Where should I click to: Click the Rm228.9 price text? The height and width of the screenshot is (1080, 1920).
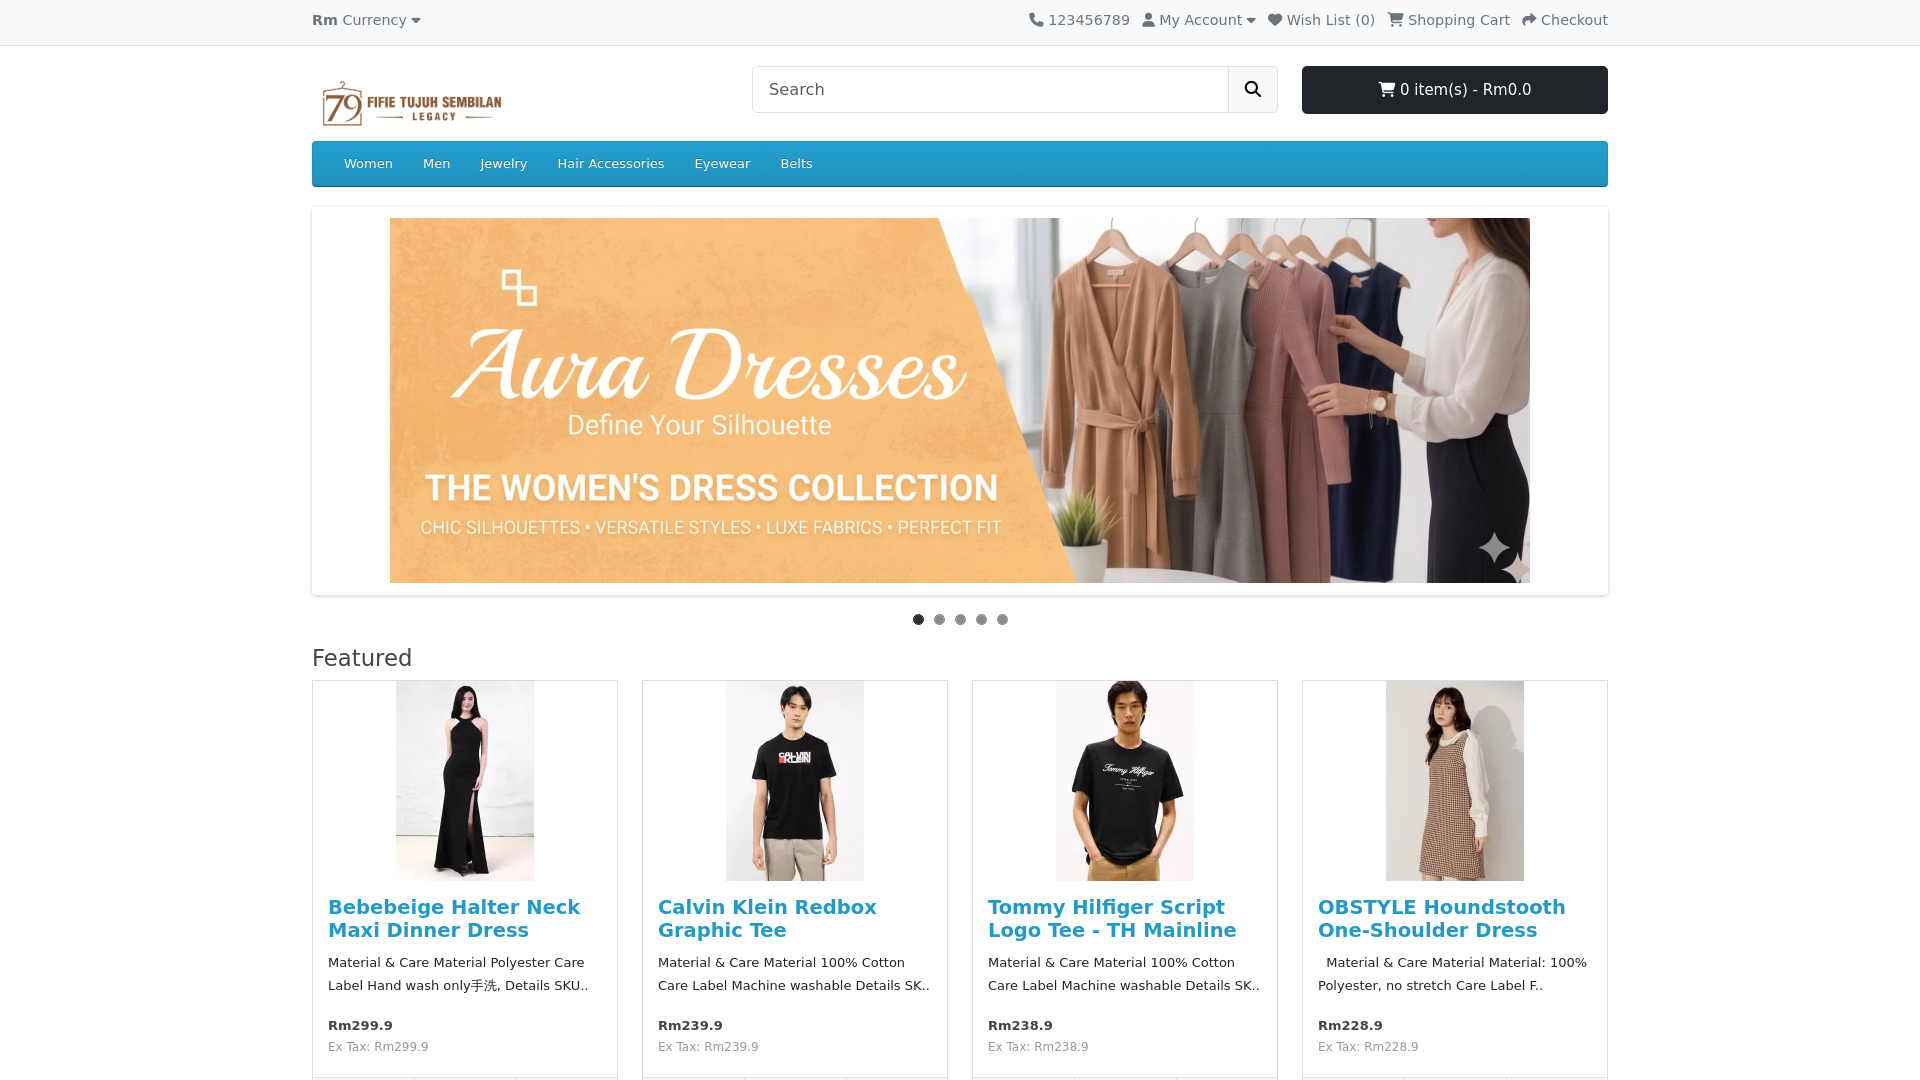[x=1350, y=1026]
